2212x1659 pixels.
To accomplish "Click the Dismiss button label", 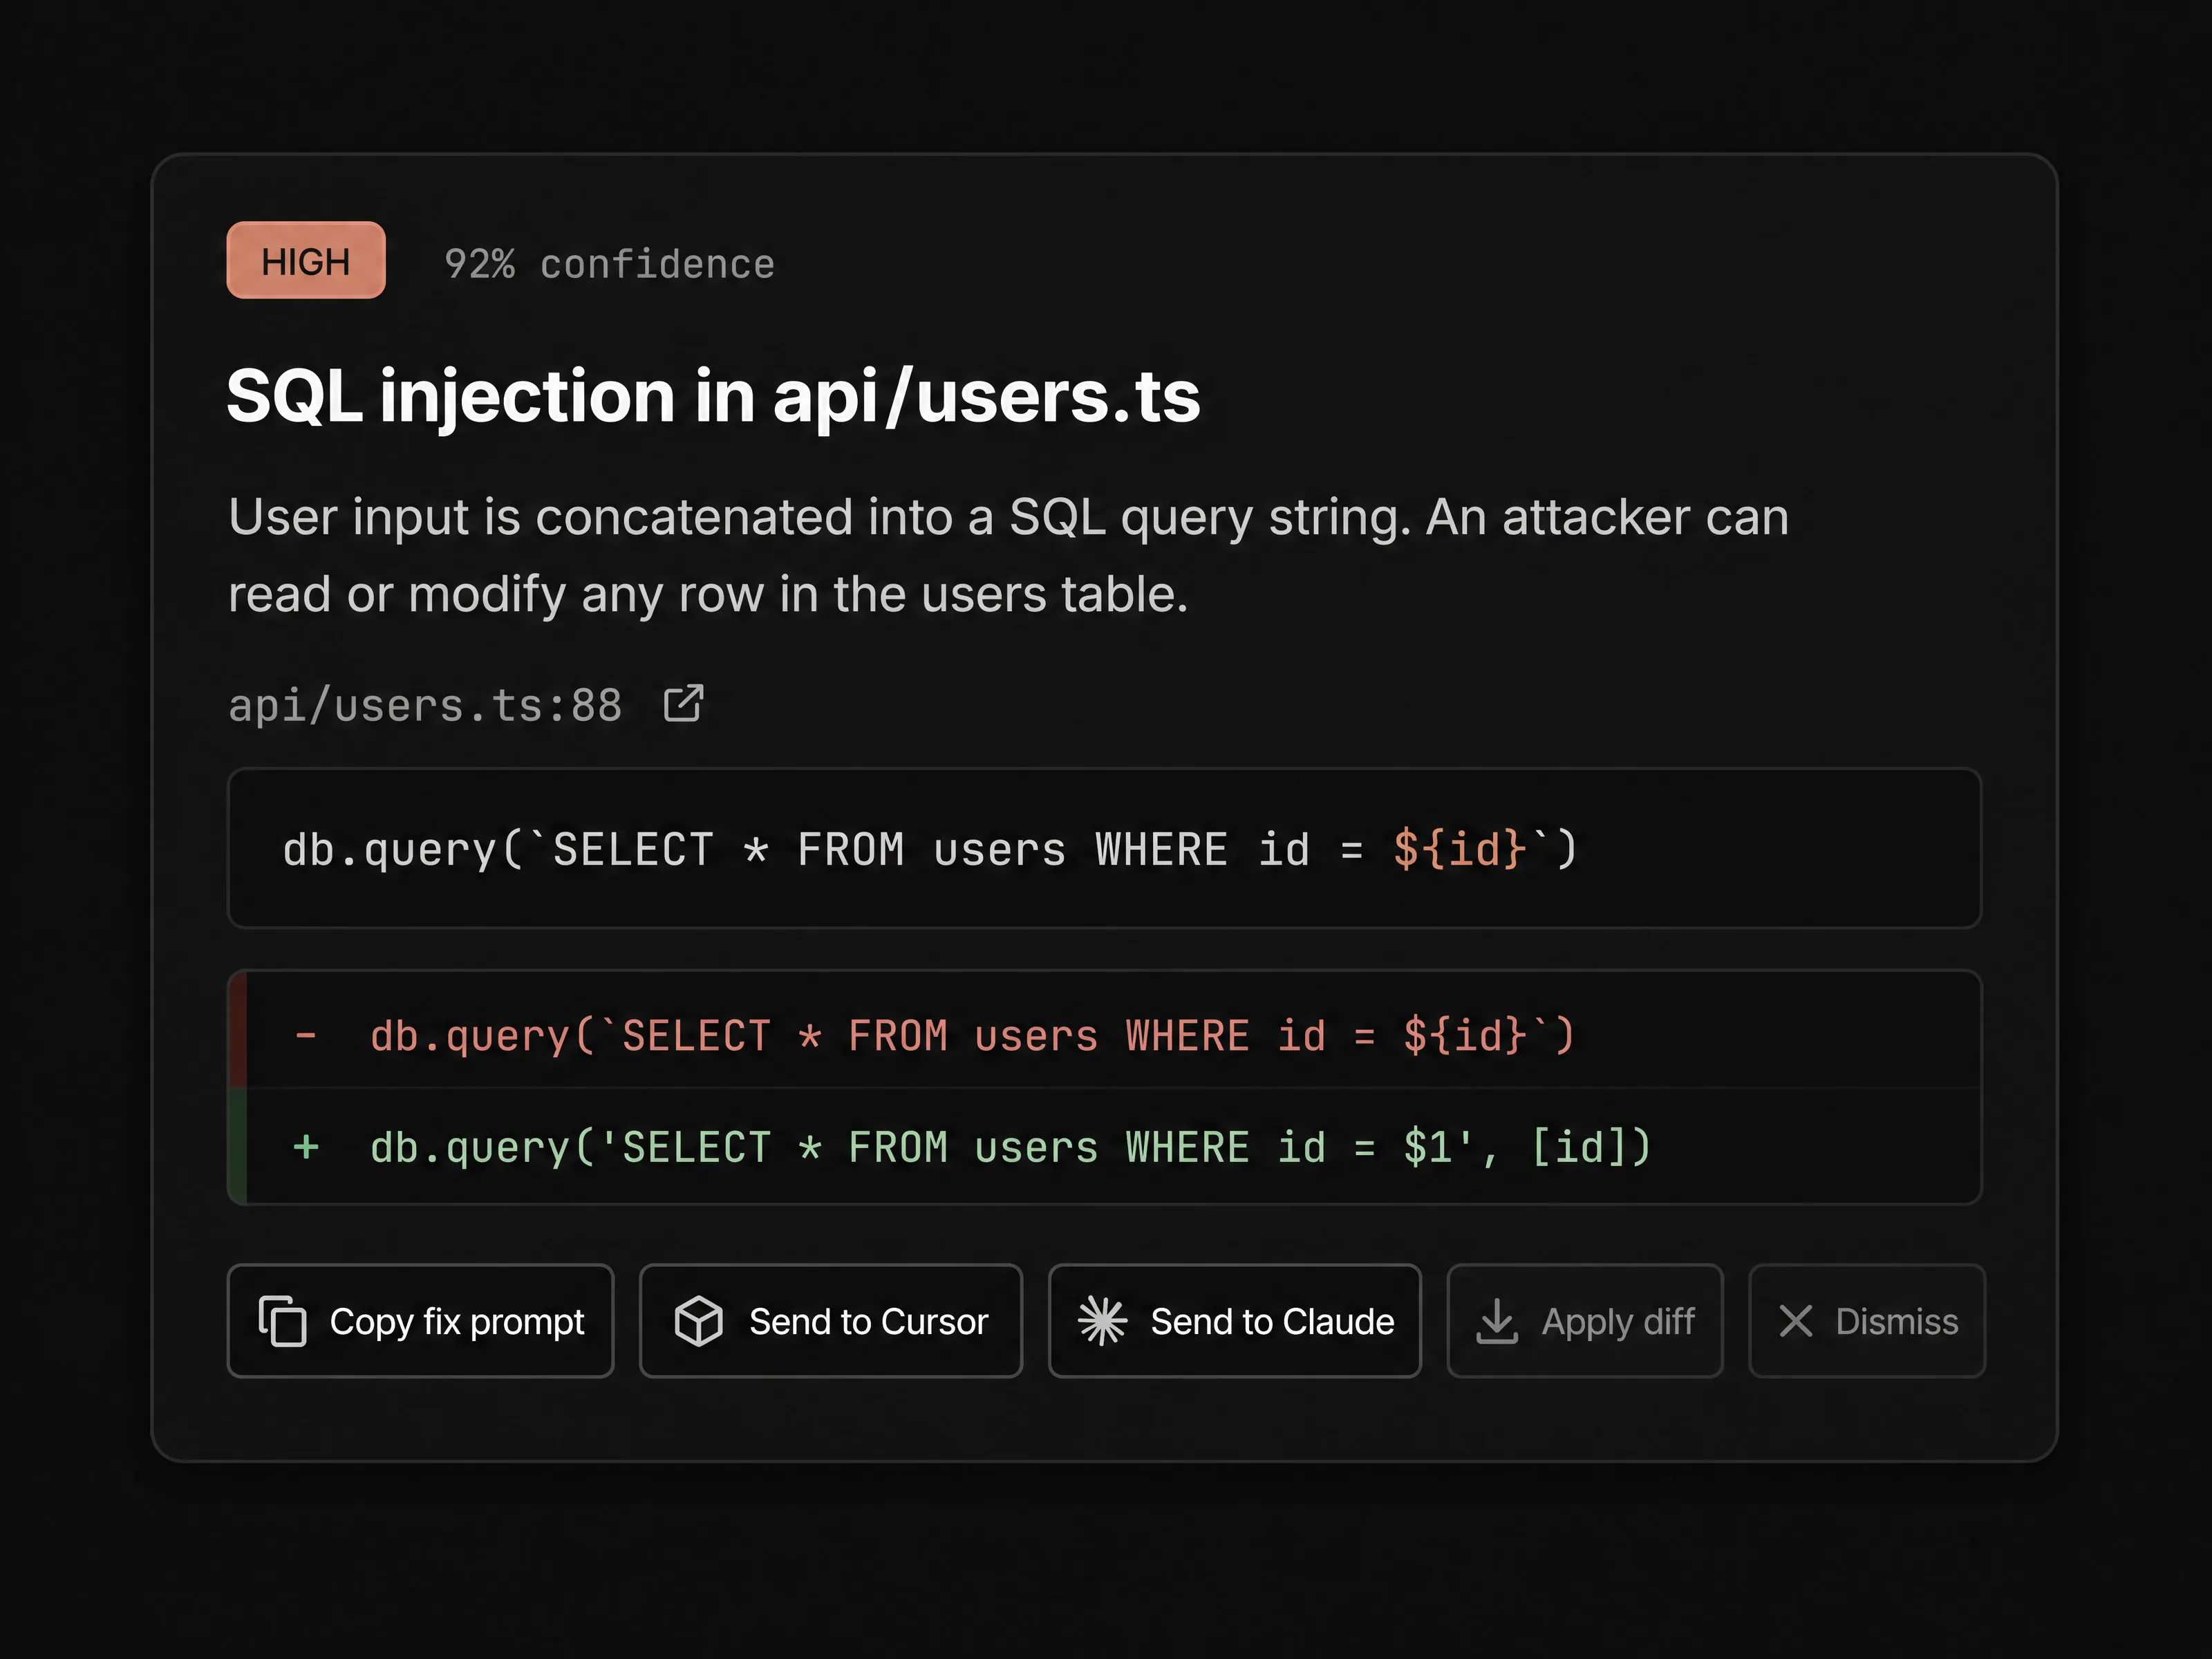I will point(1897,1321).
